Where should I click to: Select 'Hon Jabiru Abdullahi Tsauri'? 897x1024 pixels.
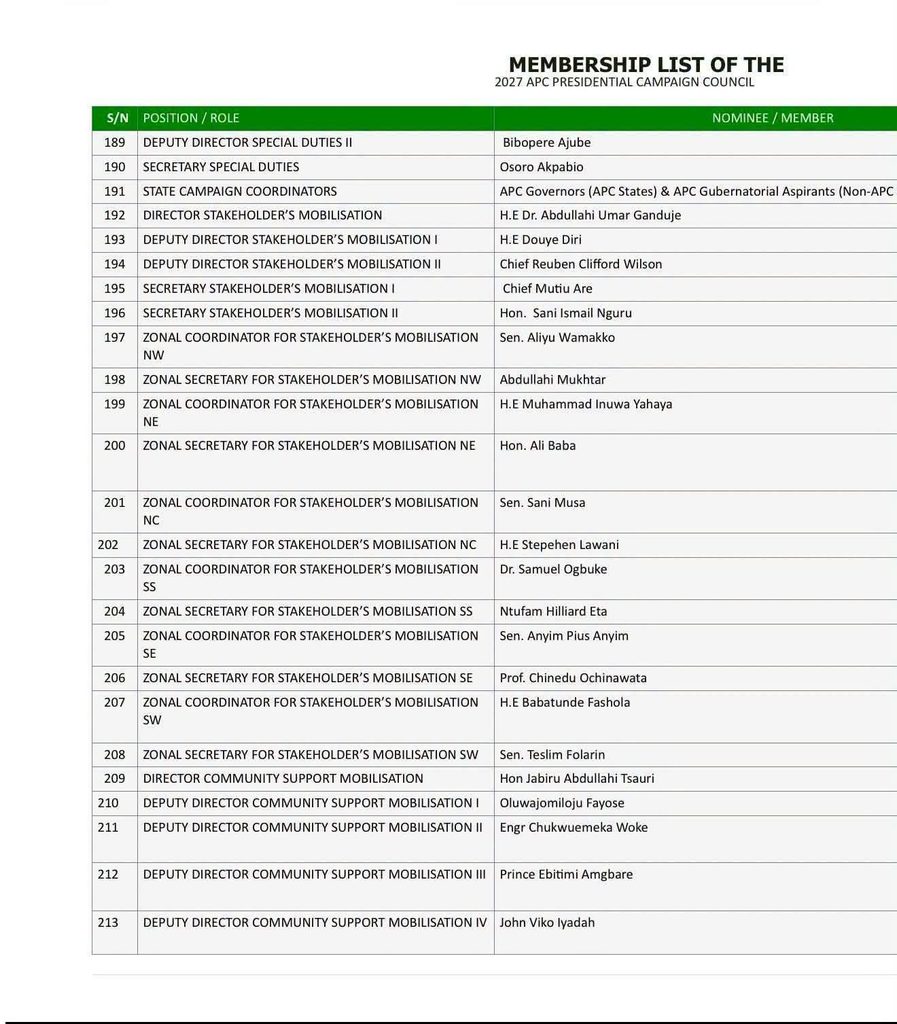tap(576, 778)
